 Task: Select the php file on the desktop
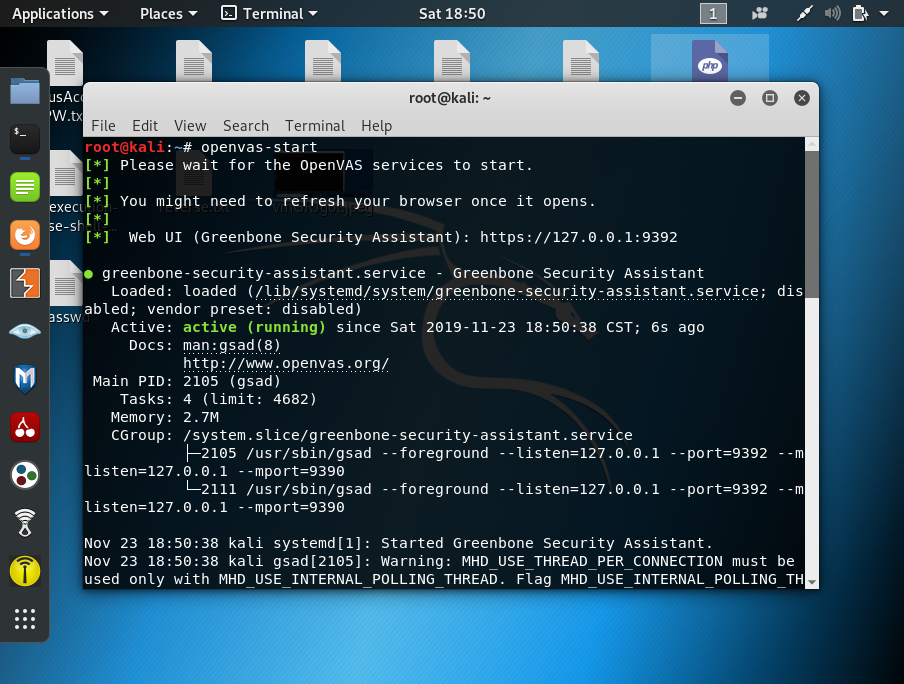point(710,59)
